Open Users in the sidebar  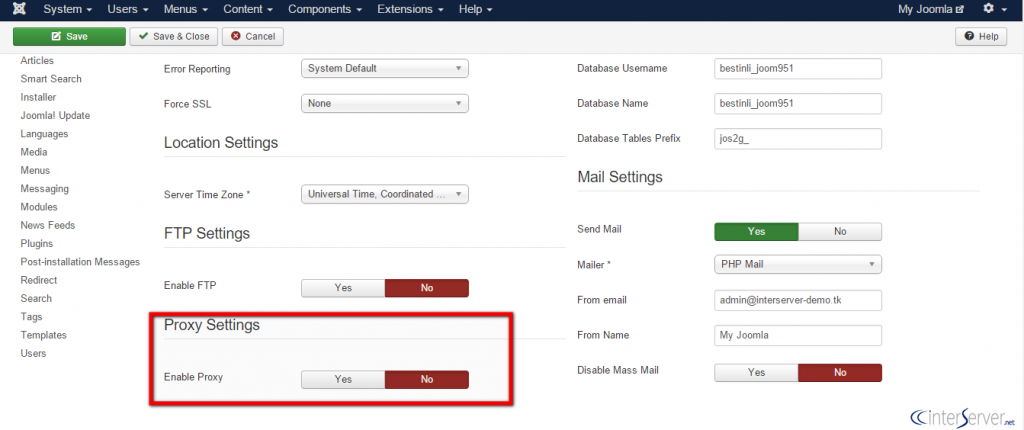33,353
